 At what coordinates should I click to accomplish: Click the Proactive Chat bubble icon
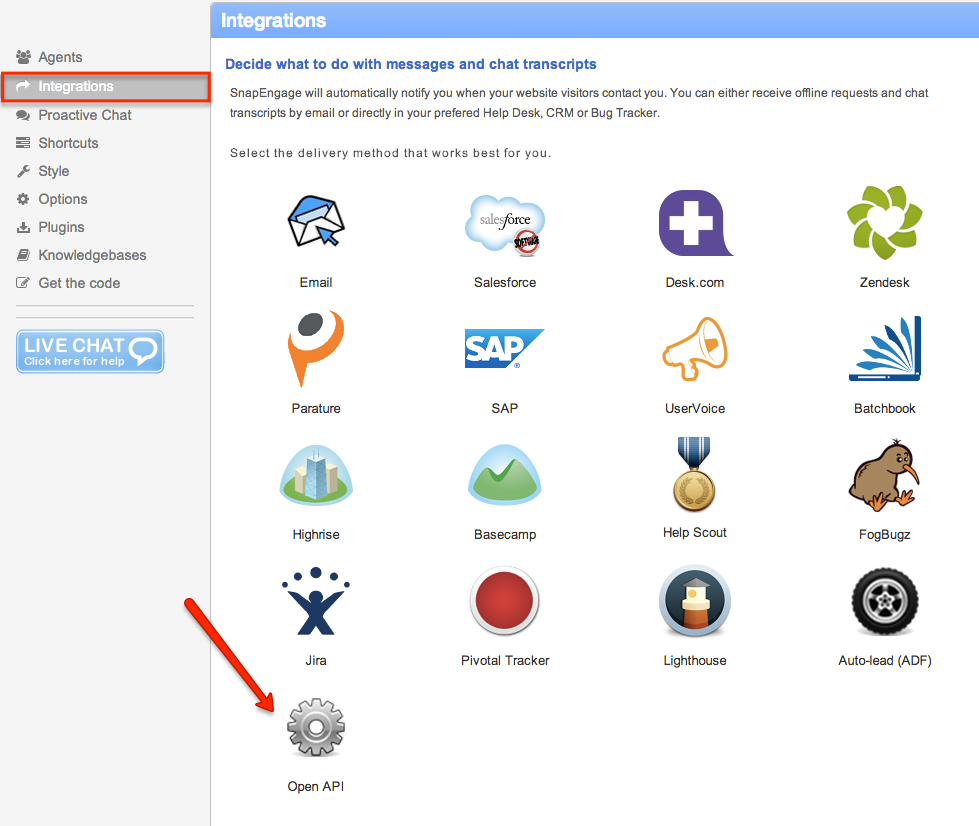(x=23, y=115)
